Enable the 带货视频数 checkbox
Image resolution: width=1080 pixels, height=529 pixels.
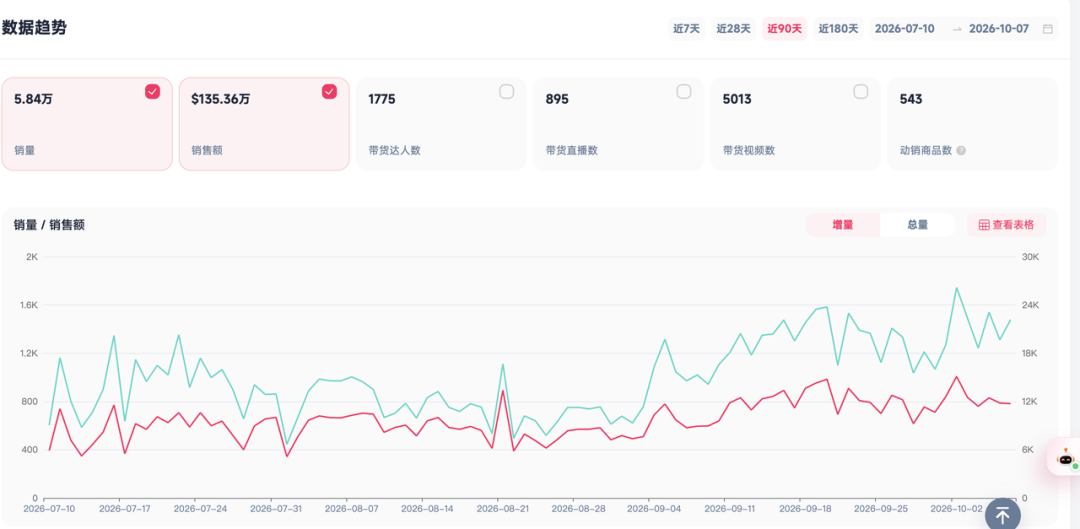861,92
